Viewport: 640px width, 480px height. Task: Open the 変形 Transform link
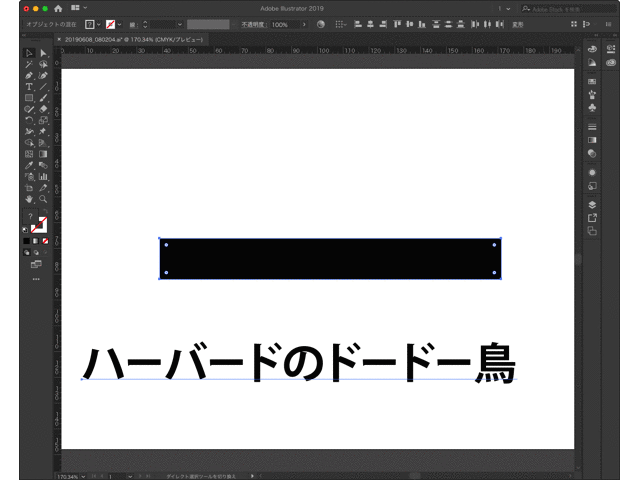click(518, 25)
